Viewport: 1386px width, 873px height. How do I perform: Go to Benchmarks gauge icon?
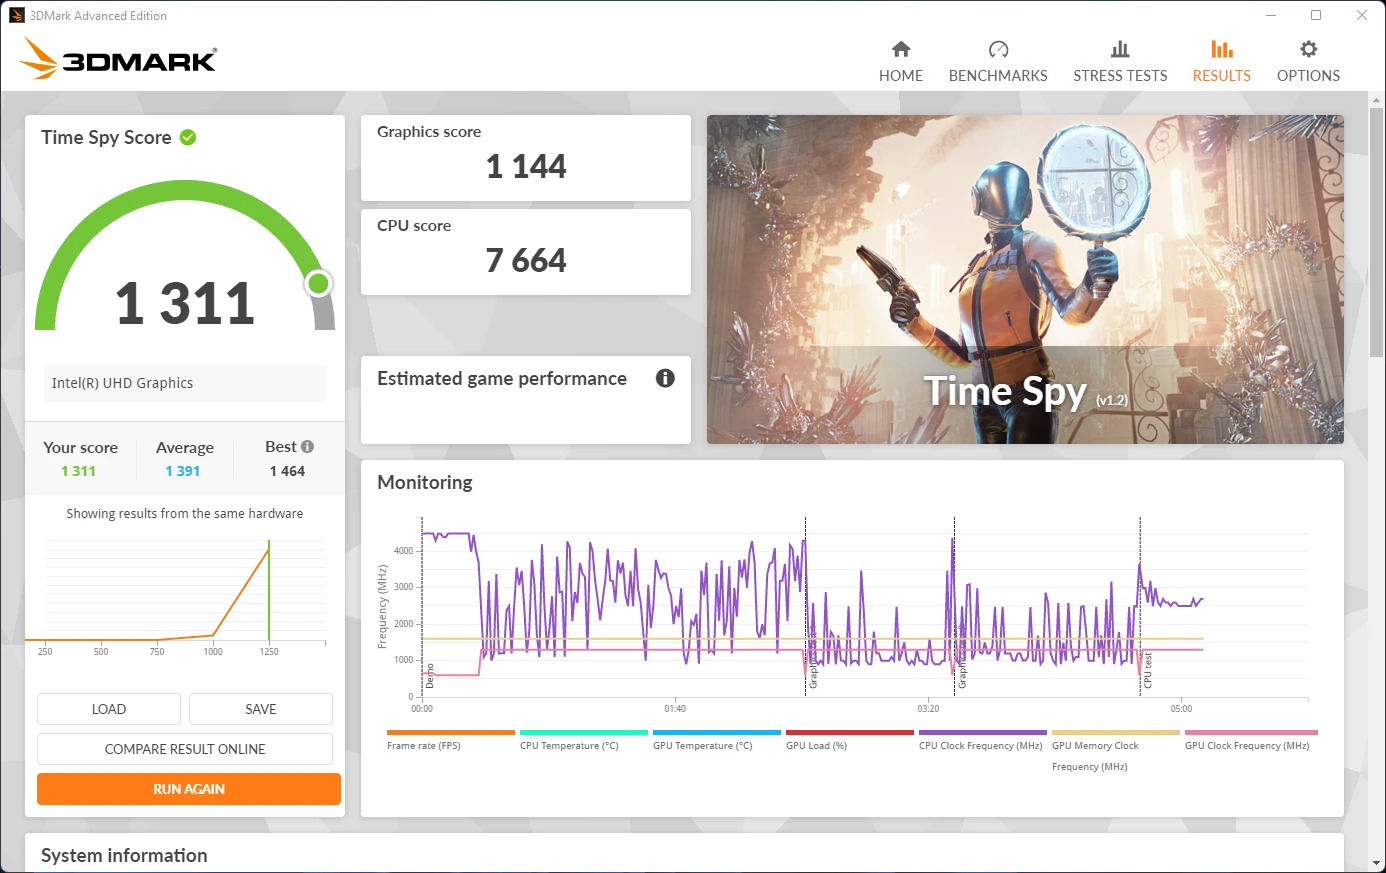pyautogui.click(x=998, y=49)
